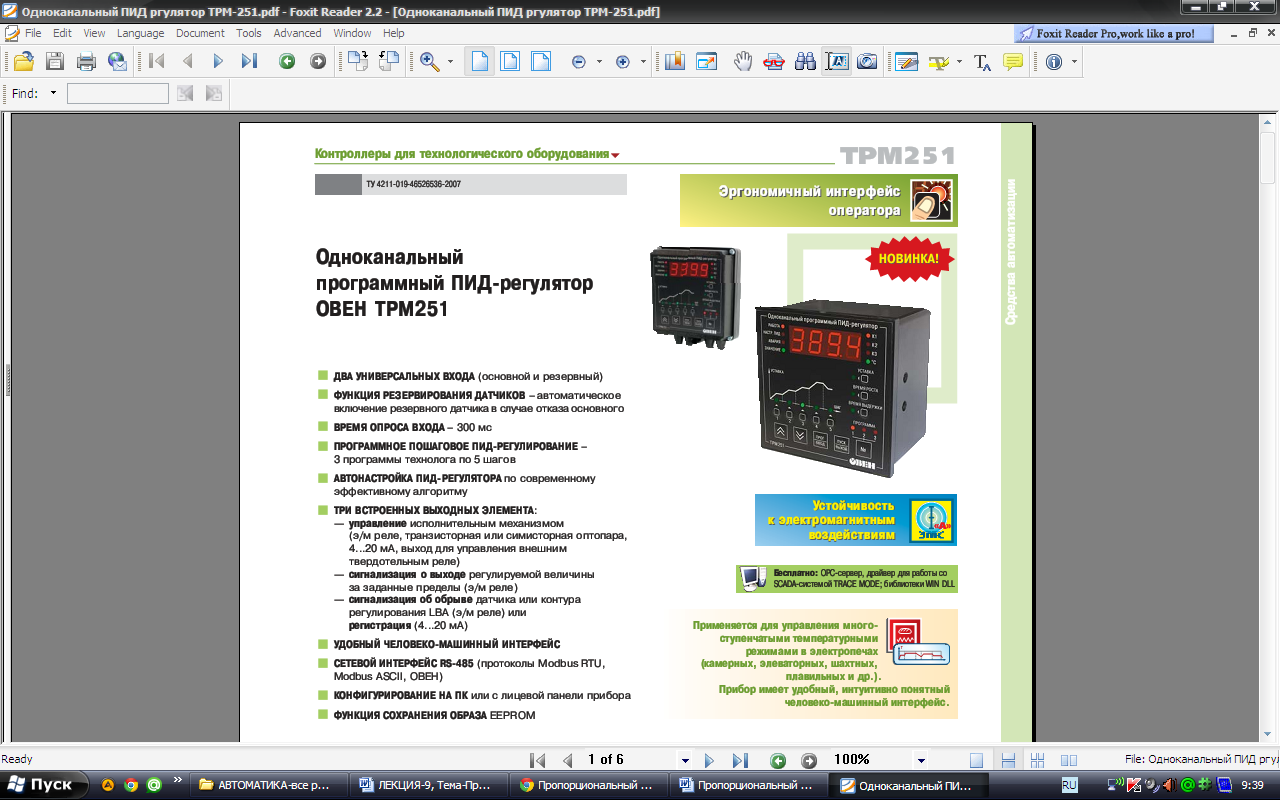The height and width of the screenshot is (800, 1280).
Task: Switch to Continuous layout in status bar
Action: pos(1009,760)
